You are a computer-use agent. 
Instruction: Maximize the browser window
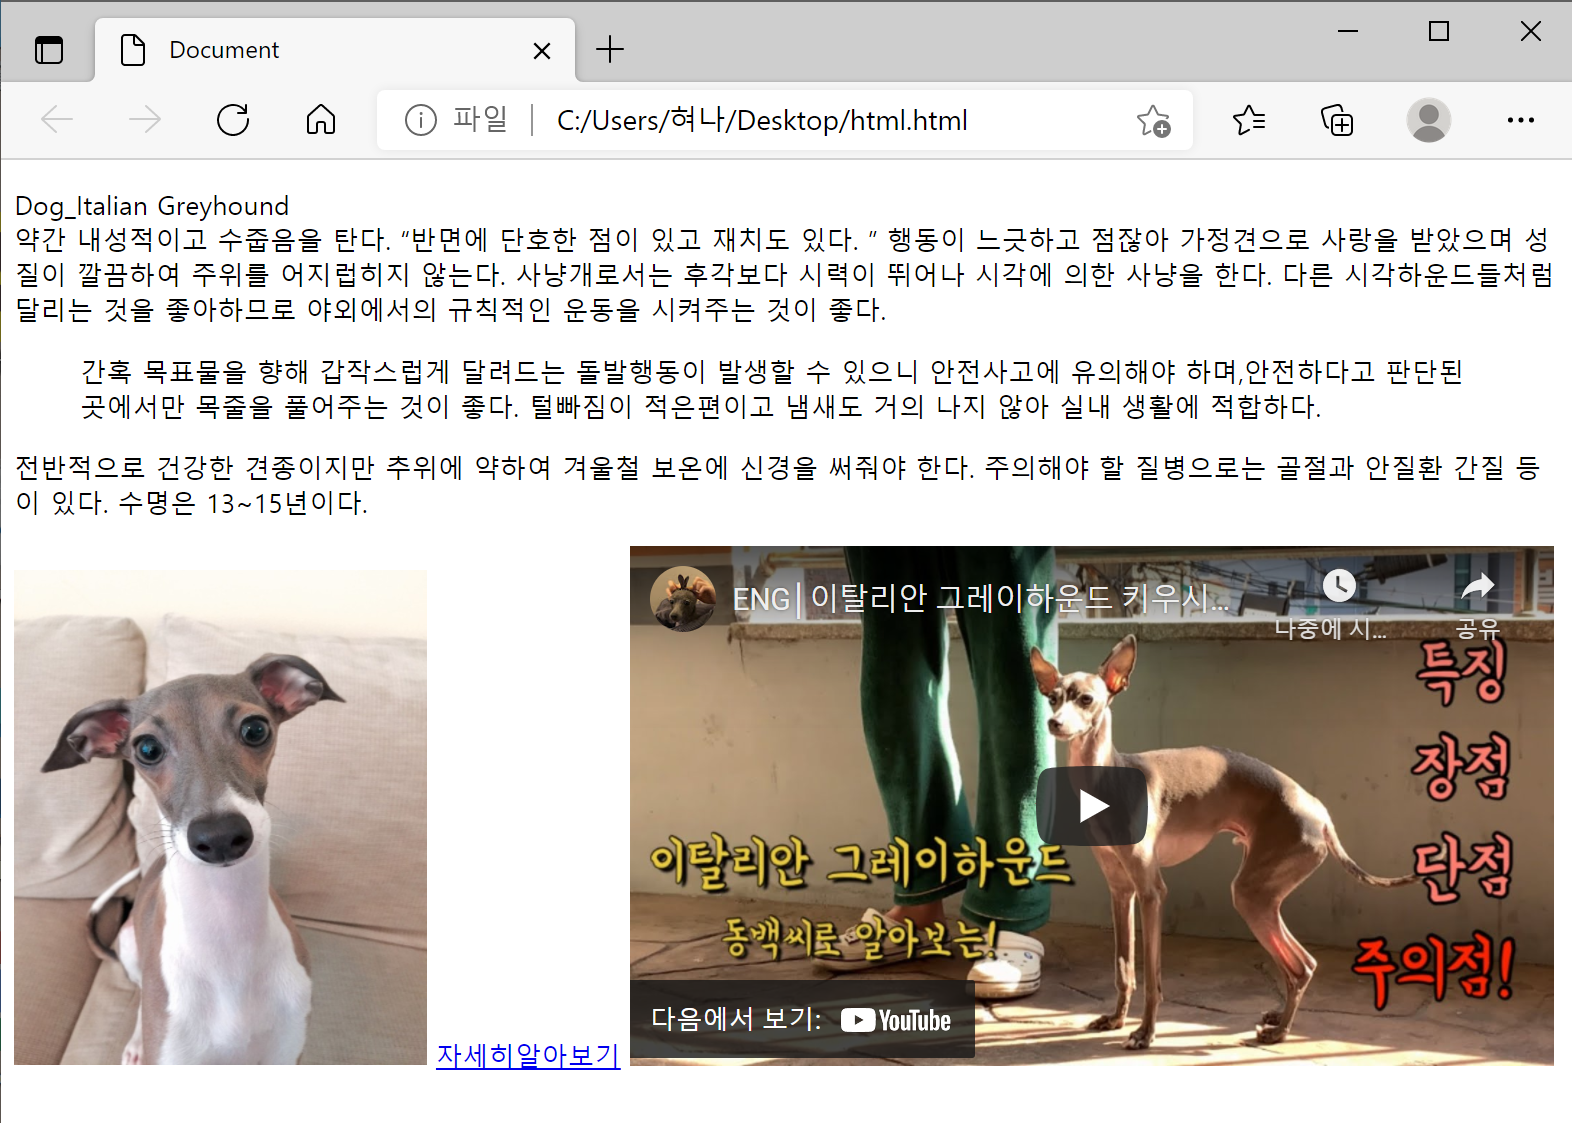coord(1439,31)
